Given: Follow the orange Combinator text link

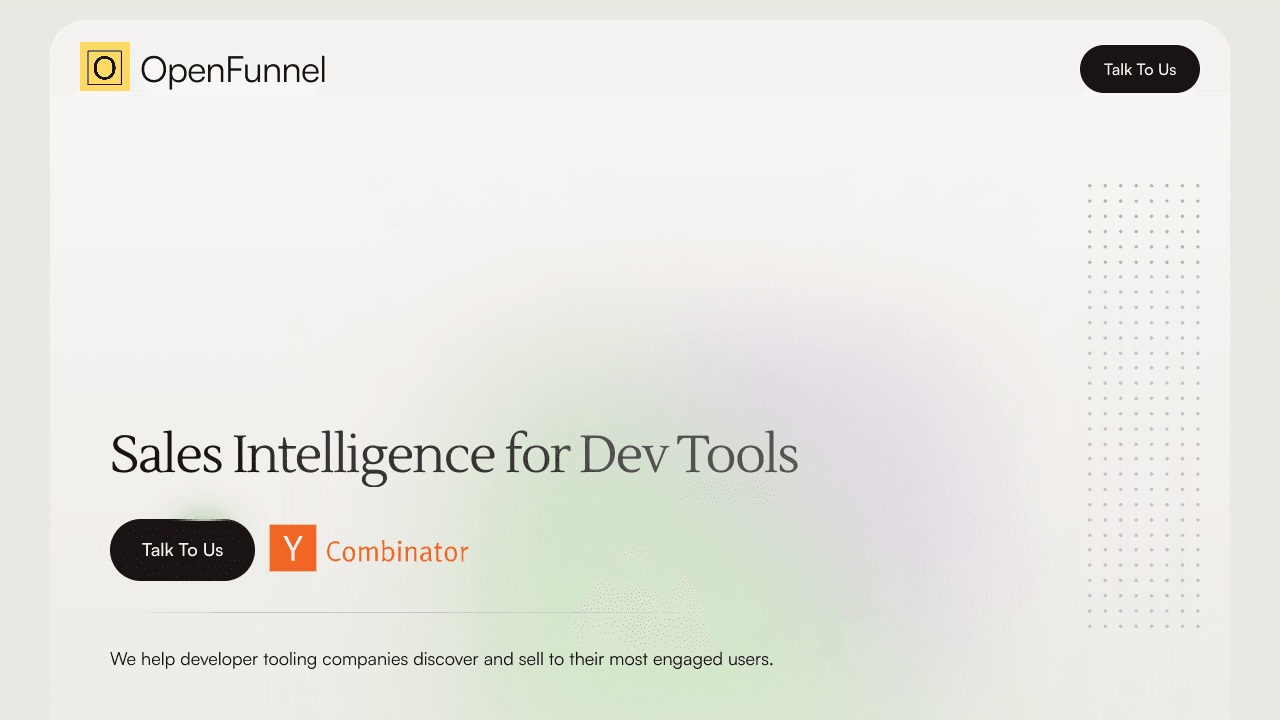Looking at the screenshot, I should tap(397, 552).
